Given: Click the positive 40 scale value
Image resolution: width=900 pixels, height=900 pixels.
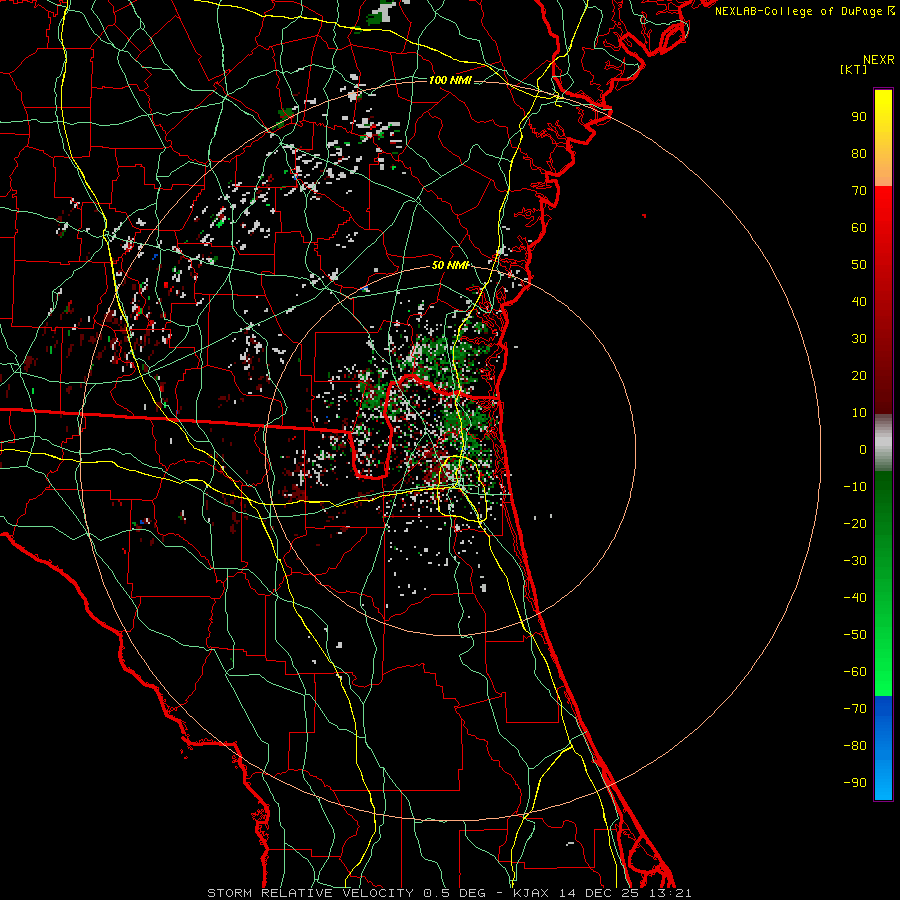Looking at the screenshot, I should [x=859, y=302].
